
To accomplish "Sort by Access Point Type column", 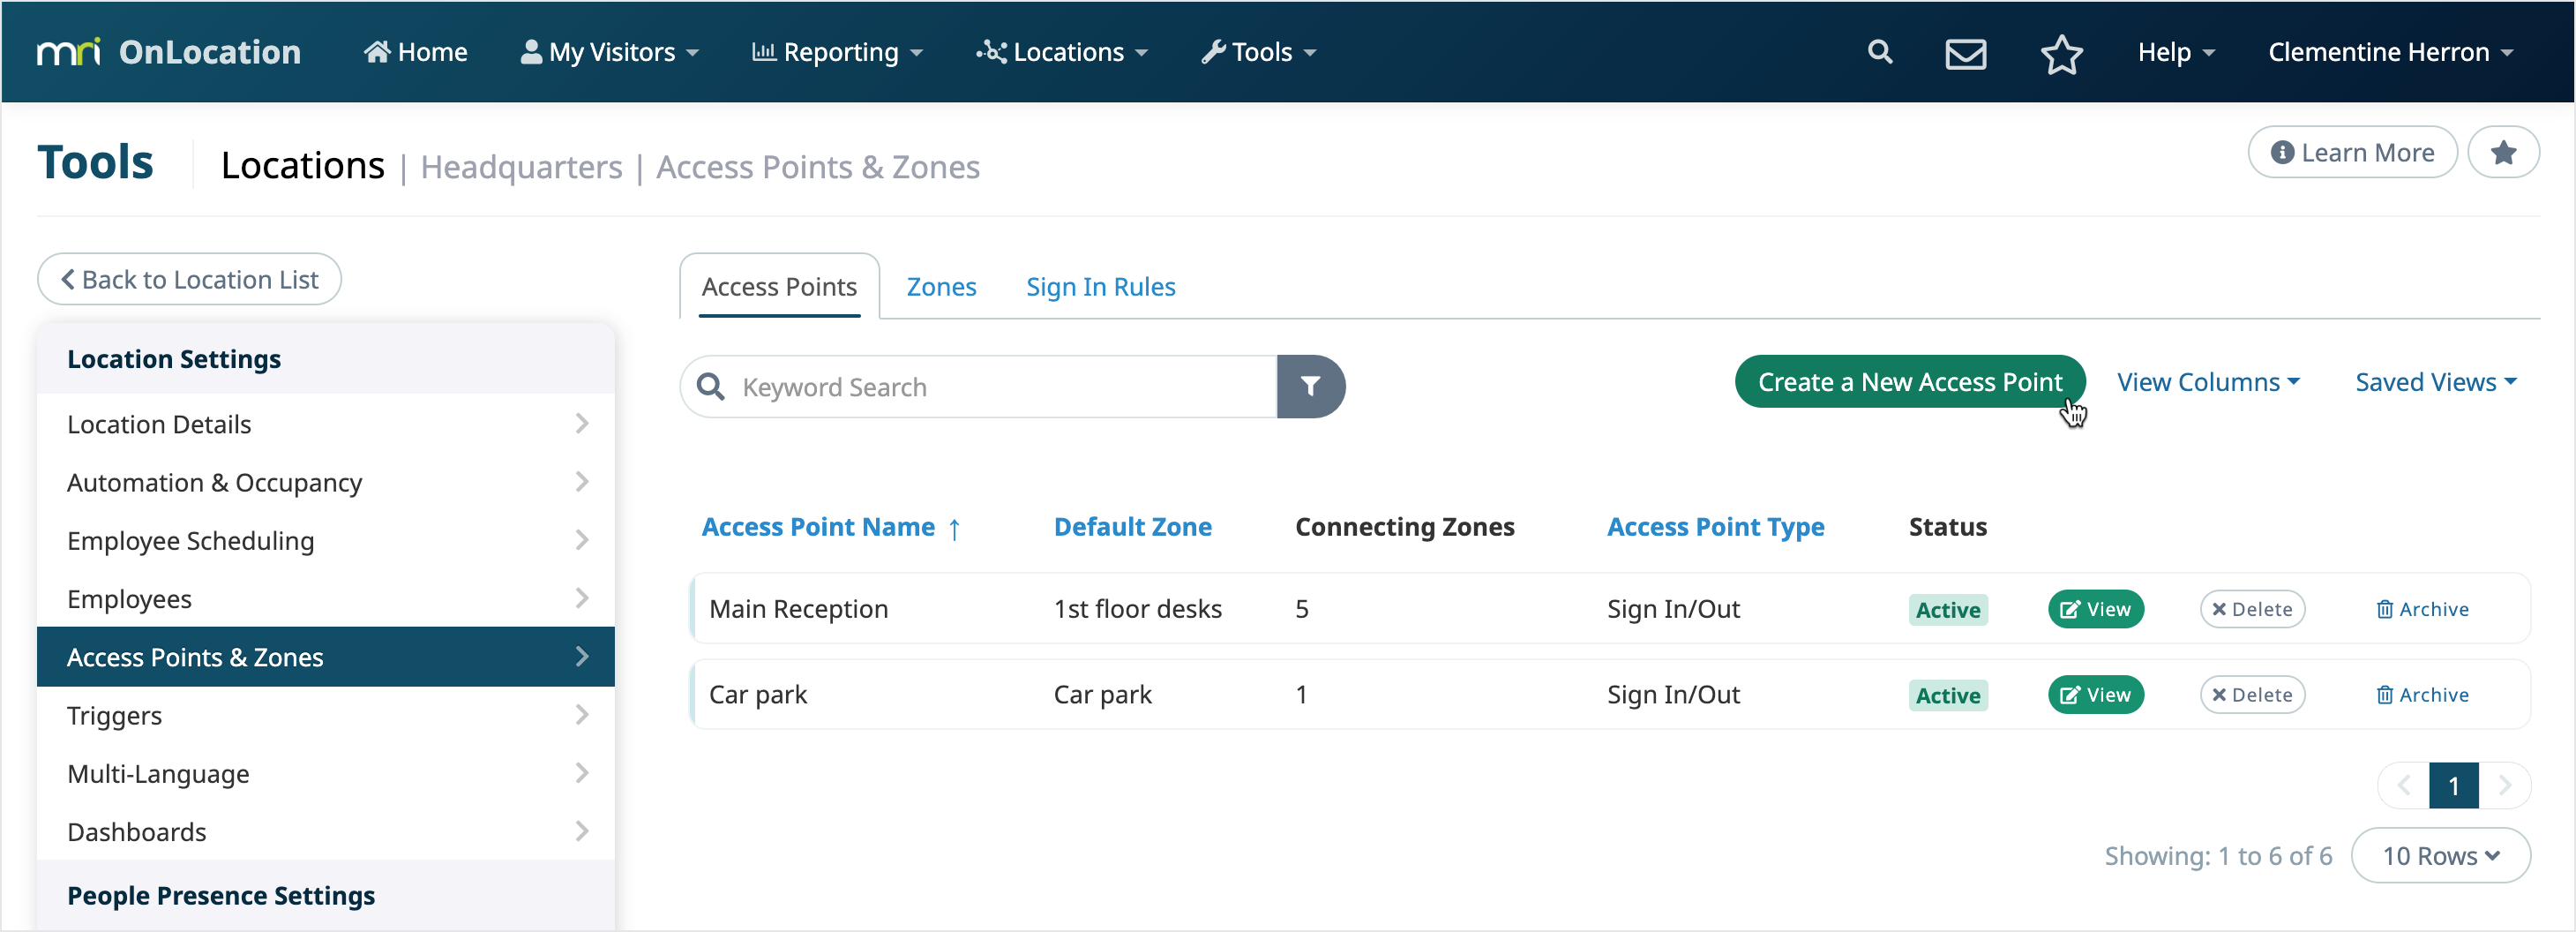I will coord(1715,527).
